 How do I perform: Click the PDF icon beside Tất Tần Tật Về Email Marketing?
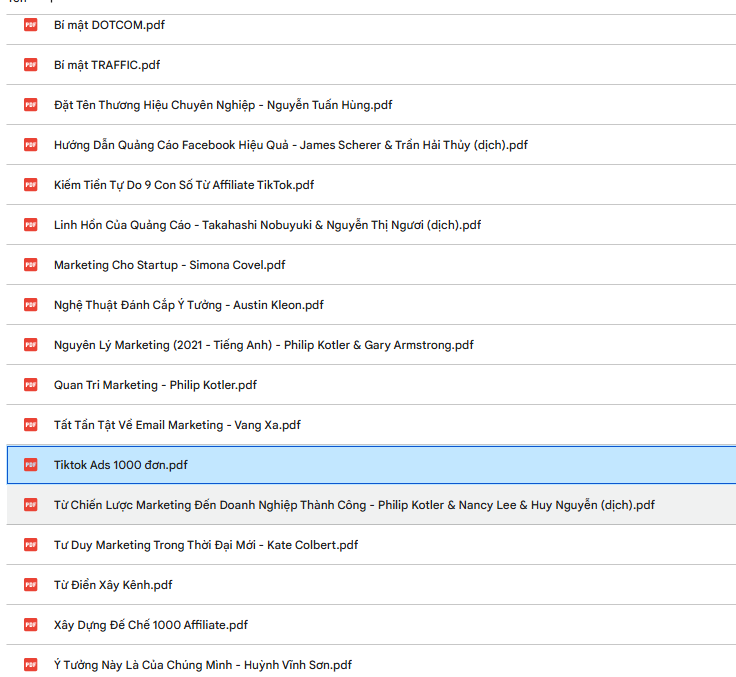31,425
